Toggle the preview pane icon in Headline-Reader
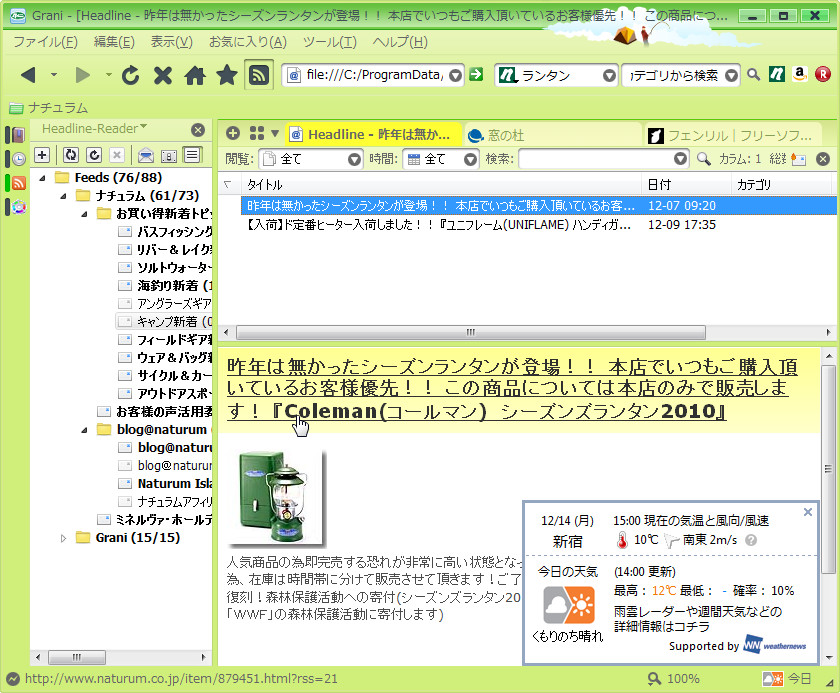 tap(170, 155)
